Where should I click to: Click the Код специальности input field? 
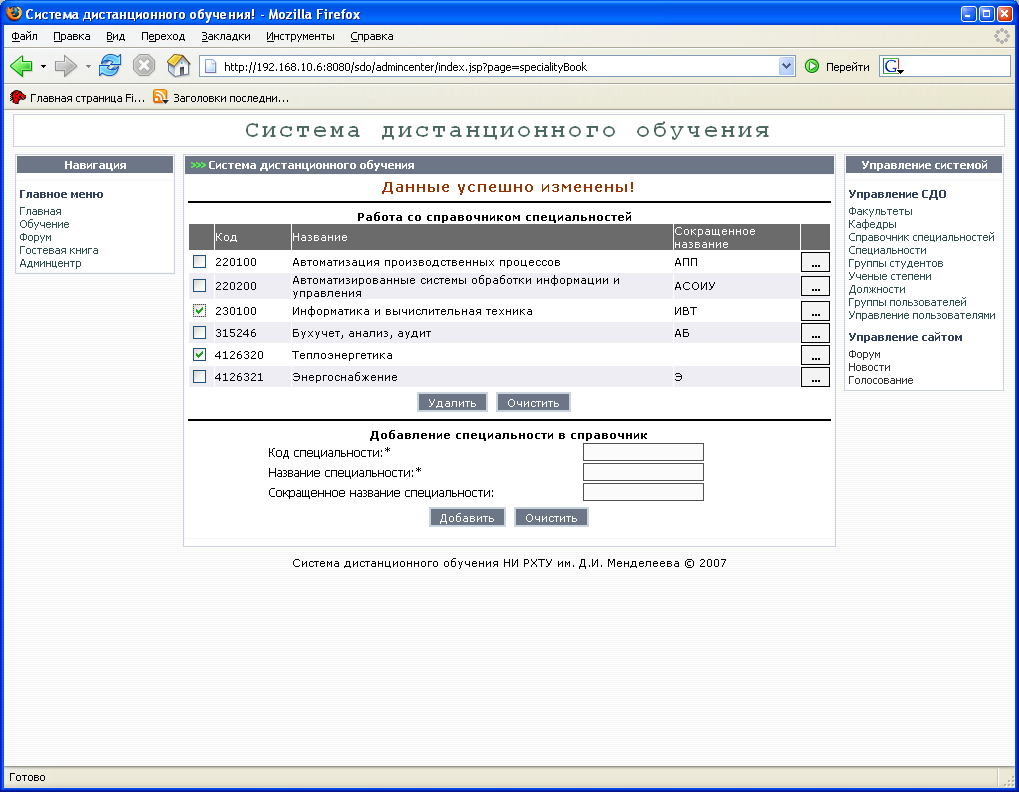pyautogui.click(x=643, y=452)
